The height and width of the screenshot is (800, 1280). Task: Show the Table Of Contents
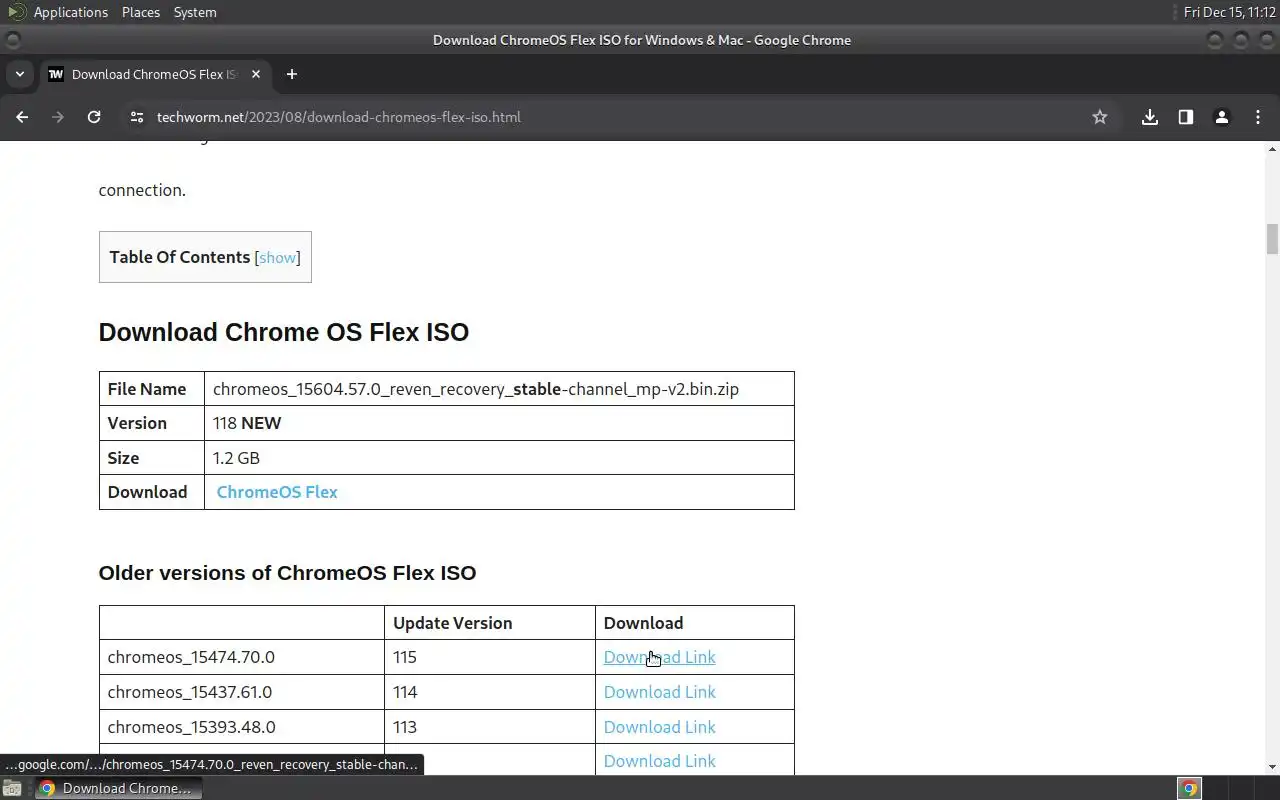(278, 258)
